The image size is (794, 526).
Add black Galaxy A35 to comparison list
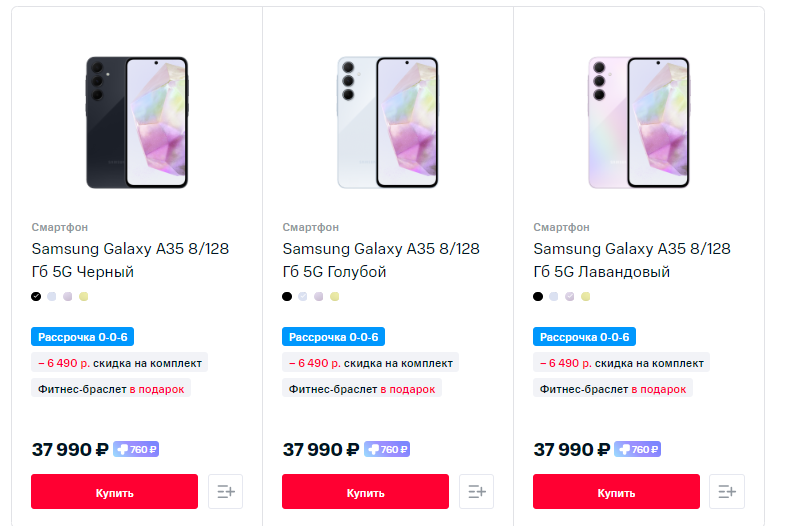(225, 492)
